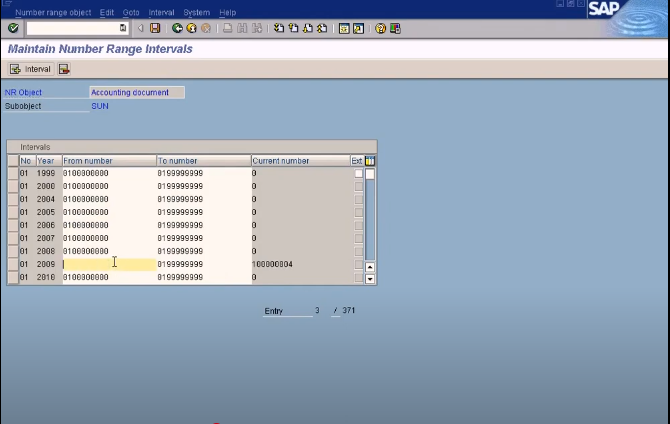Go to Next Page icon
Screen dimensions: 670x424
point(308,28)
